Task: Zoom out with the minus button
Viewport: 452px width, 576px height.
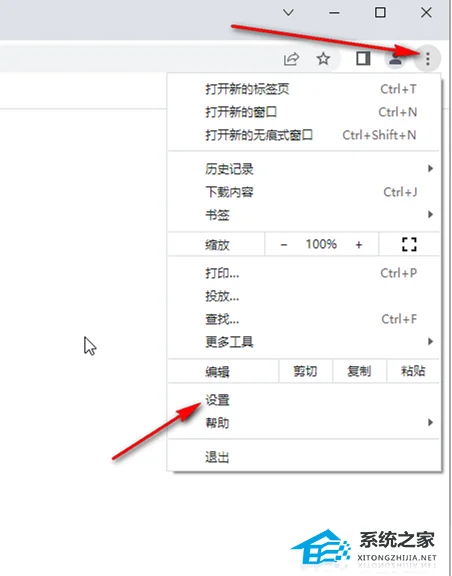Action: click(x=284, y=244)
